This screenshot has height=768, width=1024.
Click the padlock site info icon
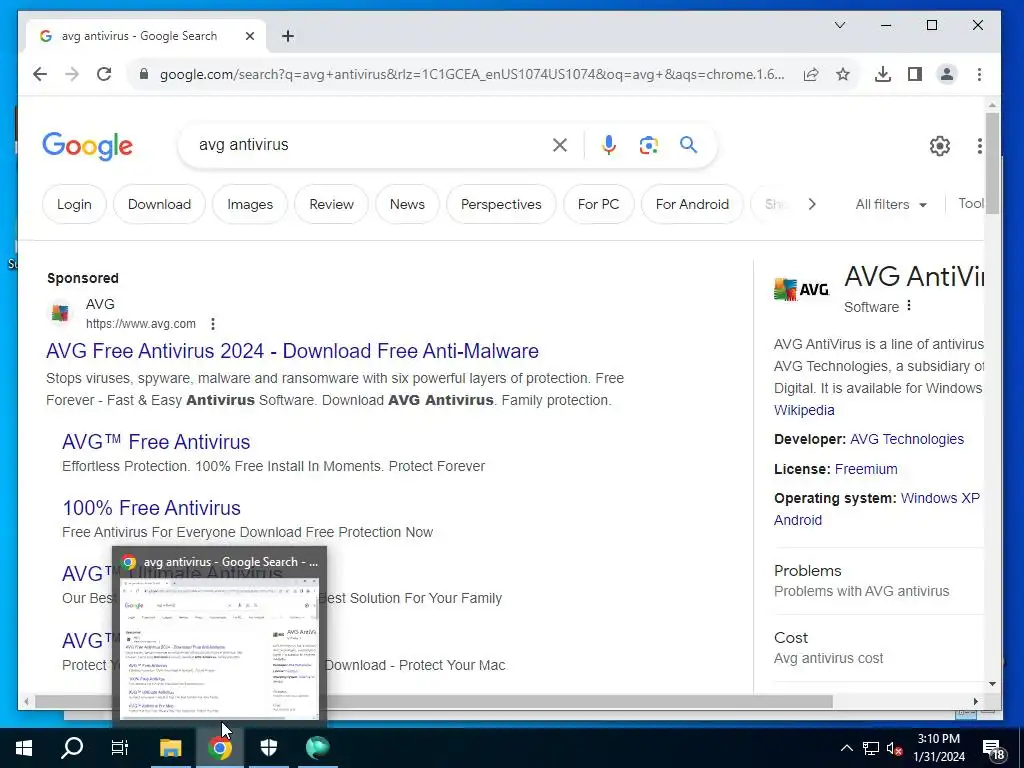144,74
